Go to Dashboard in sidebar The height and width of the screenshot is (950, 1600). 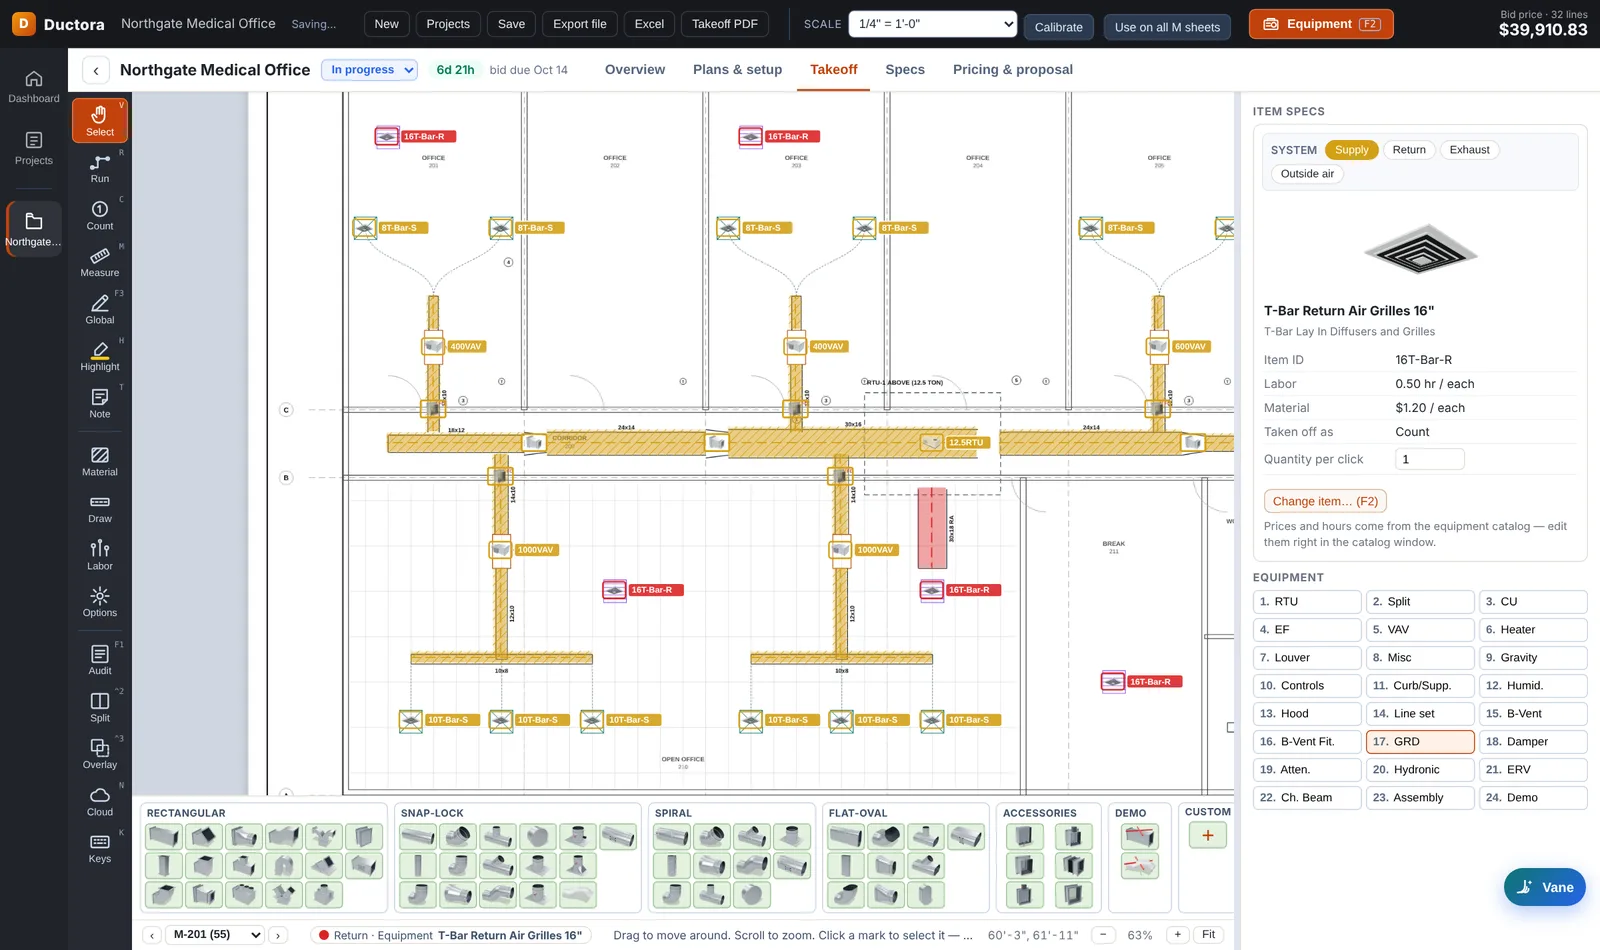click(34, 87)
